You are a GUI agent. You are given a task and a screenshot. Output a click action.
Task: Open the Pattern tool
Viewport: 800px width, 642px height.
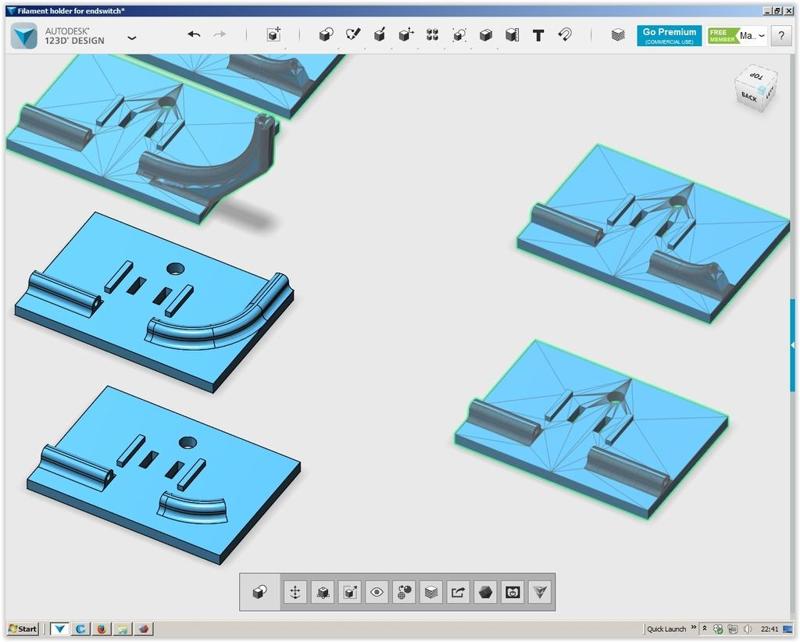pyautogui.click(x=433, y=35)
